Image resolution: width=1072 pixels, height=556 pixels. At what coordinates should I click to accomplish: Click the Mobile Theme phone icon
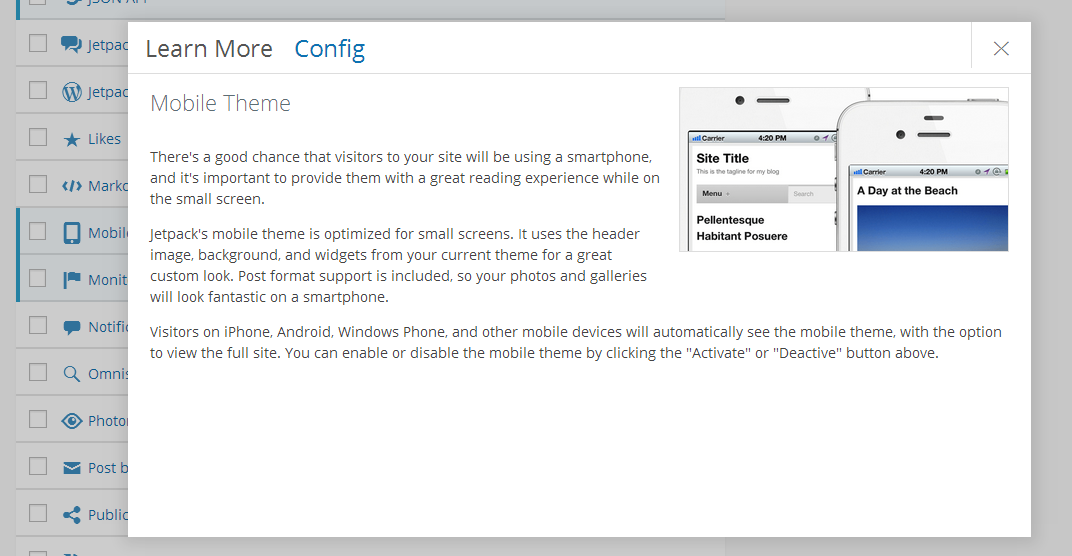pyautogui.click(x=71, y=233)
